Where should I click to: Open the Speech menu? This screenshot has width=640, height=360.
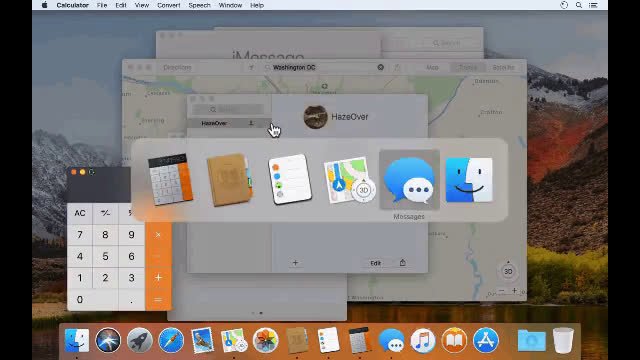click(200, 5)
